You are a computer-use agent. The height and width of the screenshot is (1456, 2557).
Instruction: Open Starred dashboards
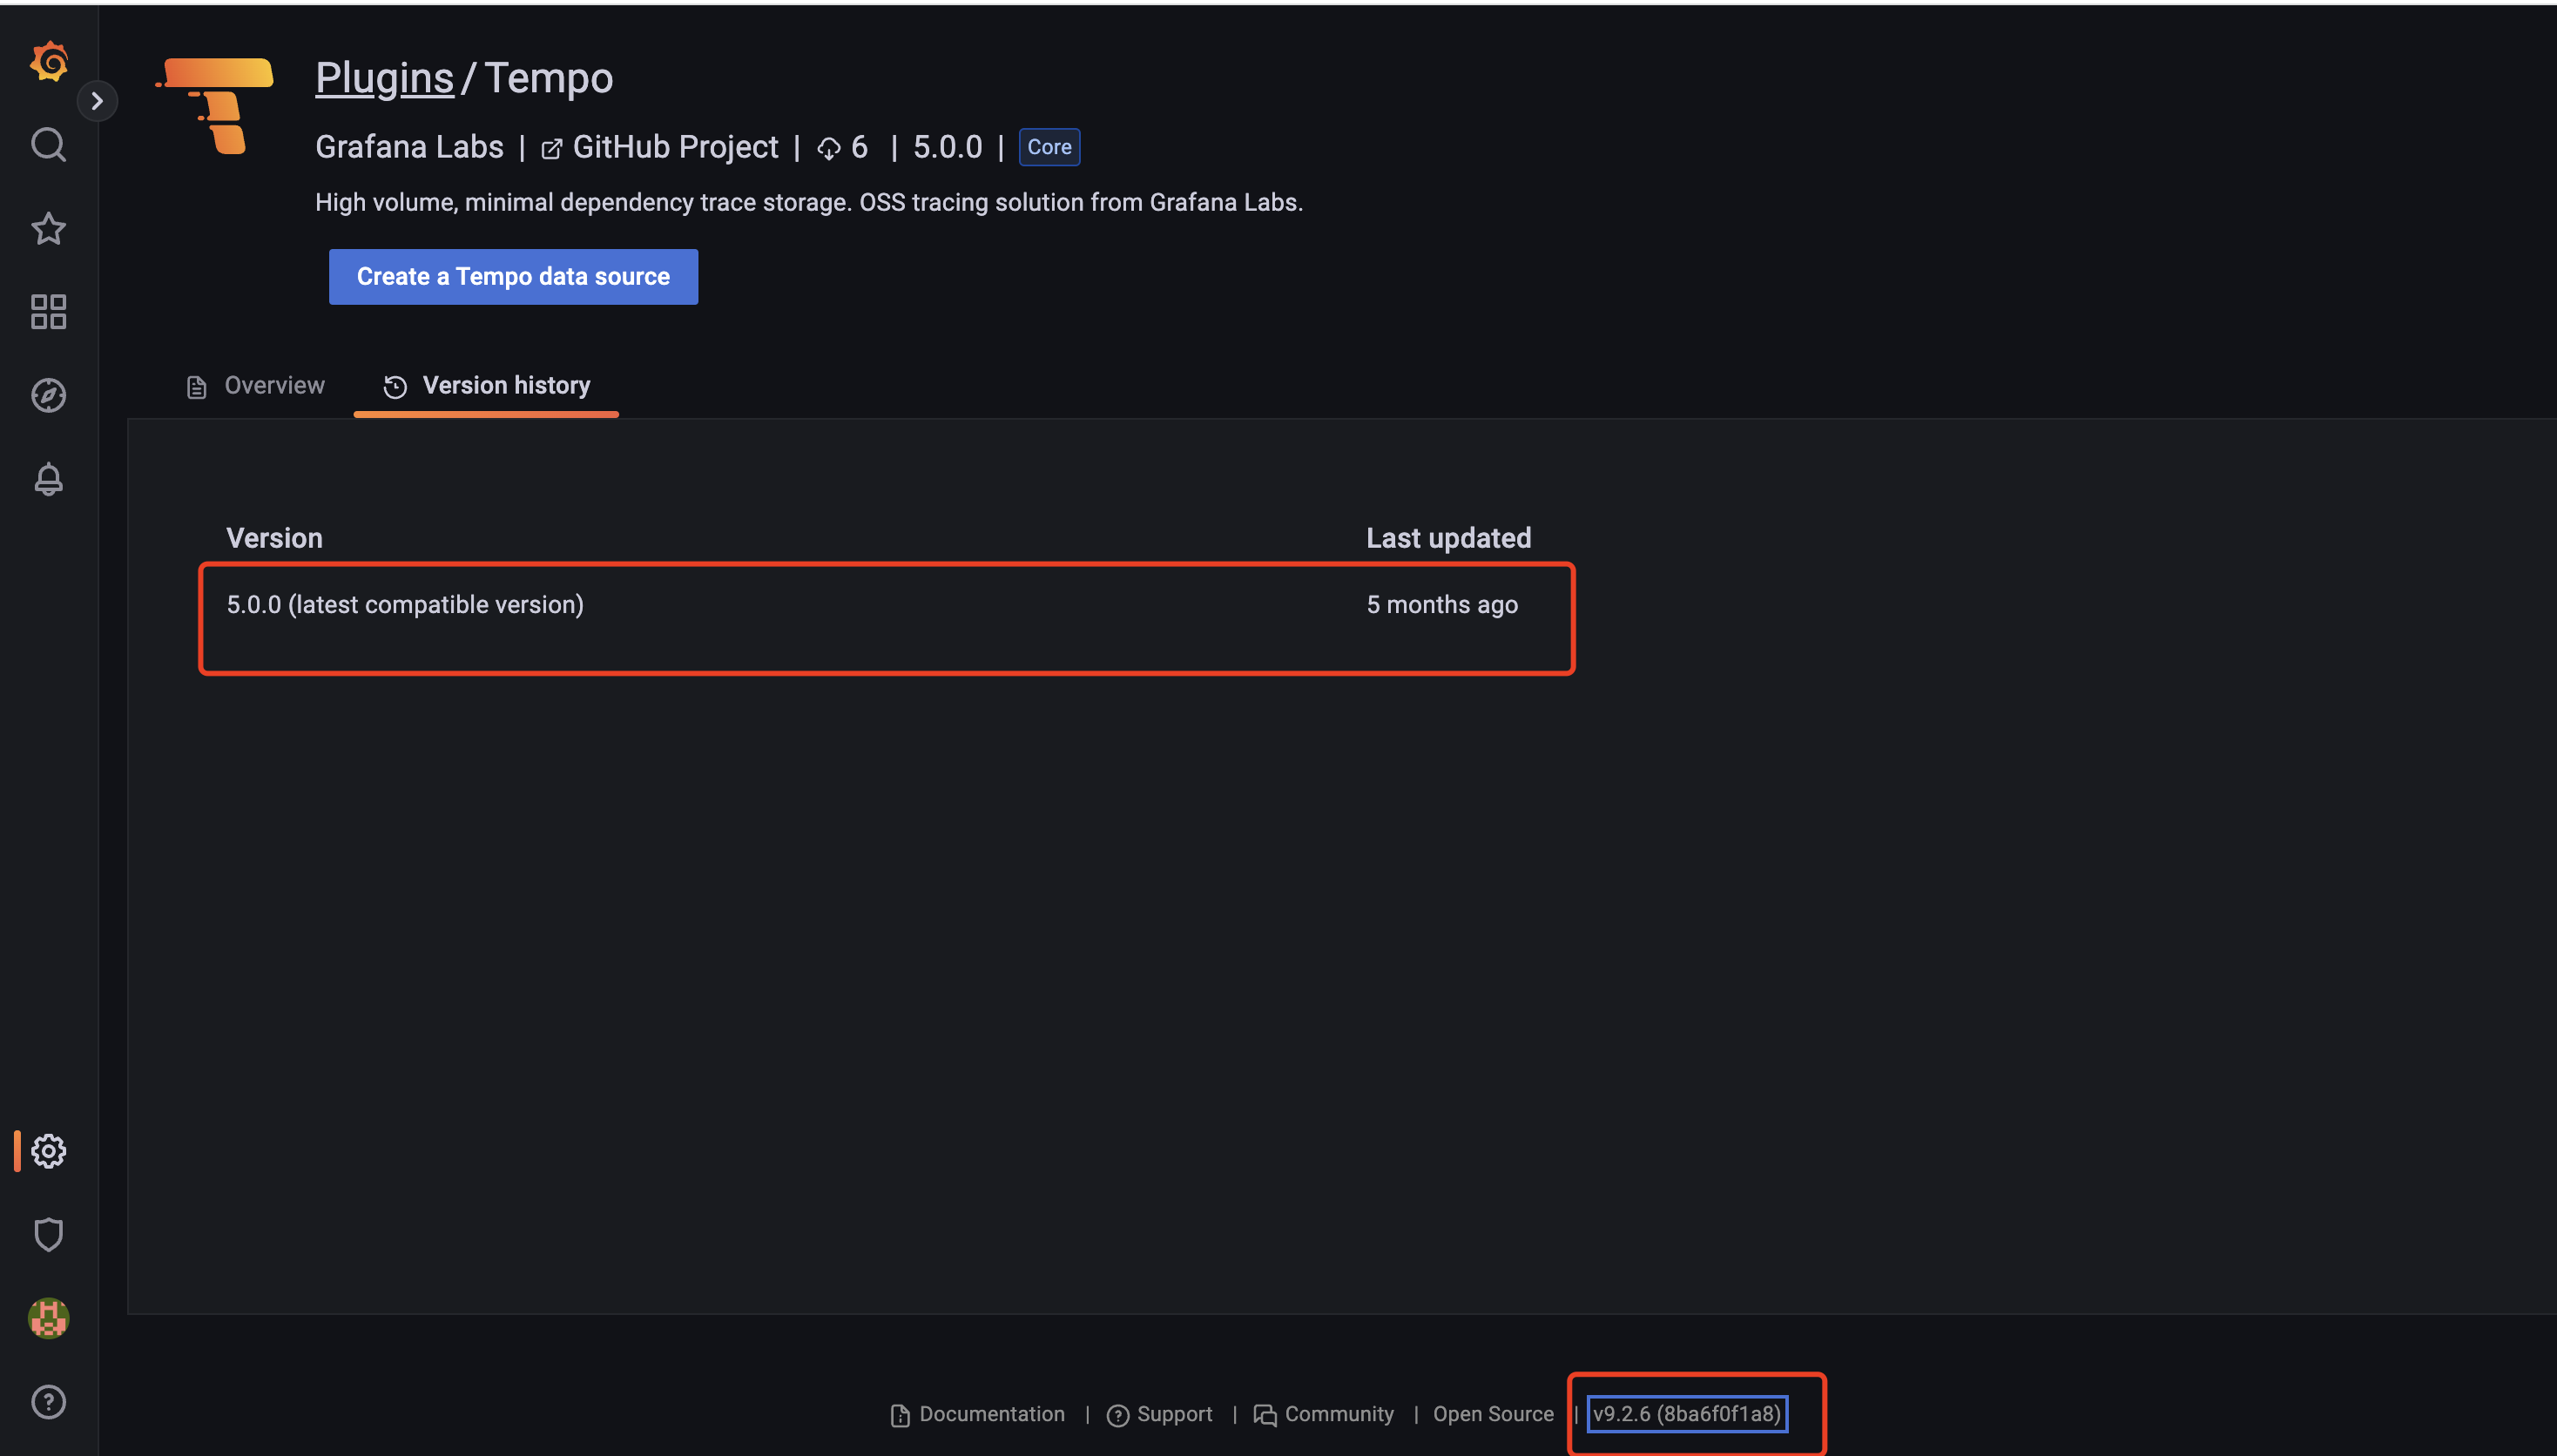click(x=48, y=228)
